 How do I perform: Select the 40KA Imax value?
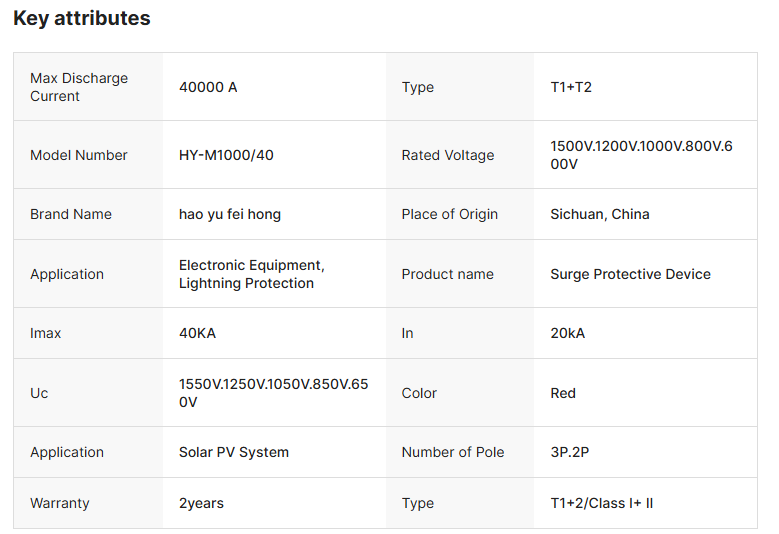click(x=197, y=333)
